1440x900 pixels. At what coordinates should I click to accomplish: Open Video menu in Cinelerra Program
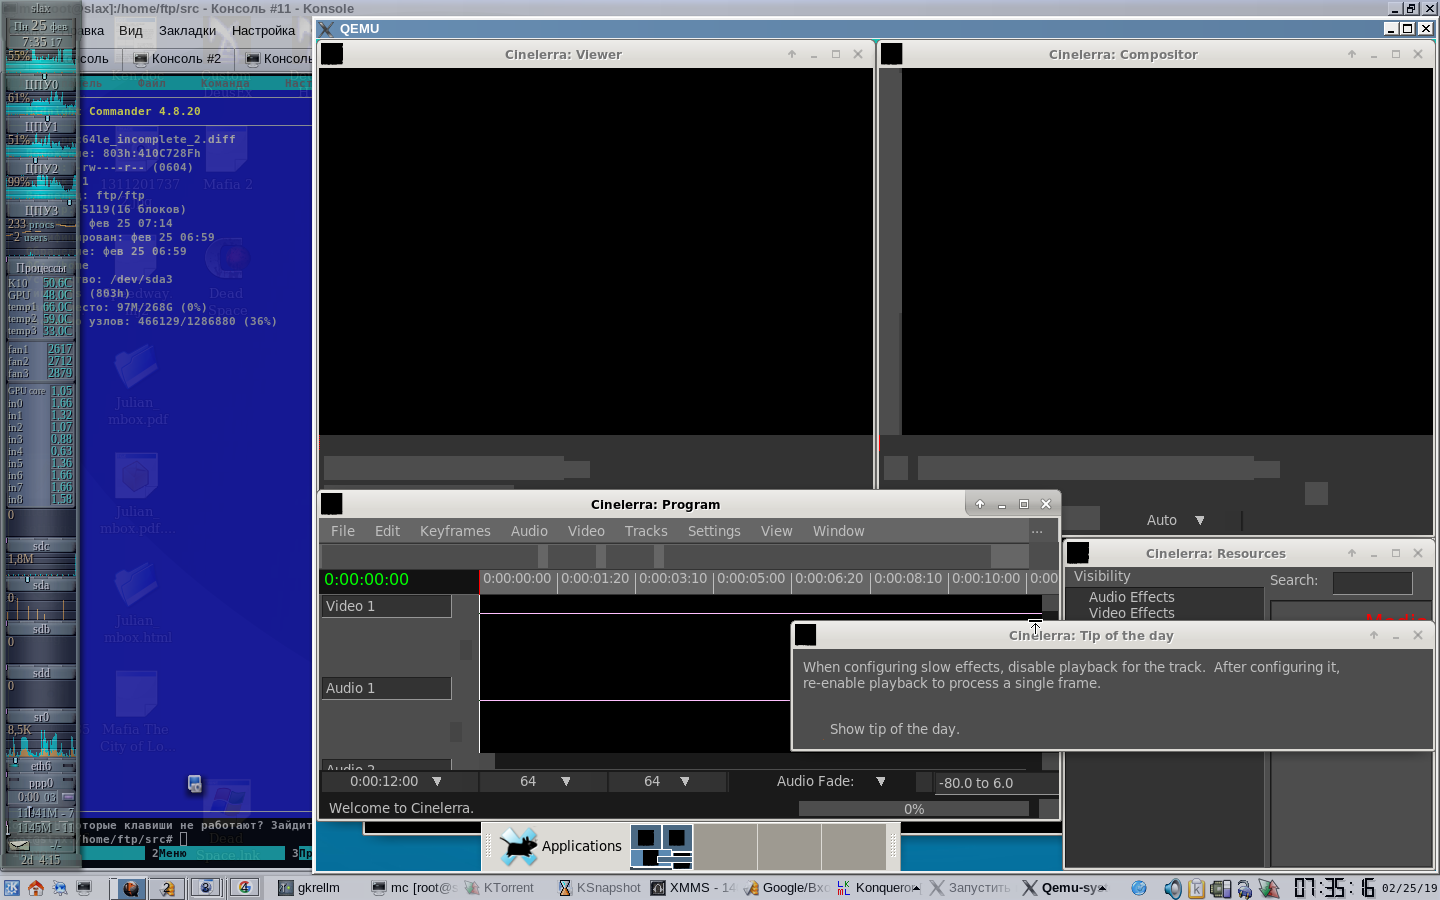[x=586, y=531]
